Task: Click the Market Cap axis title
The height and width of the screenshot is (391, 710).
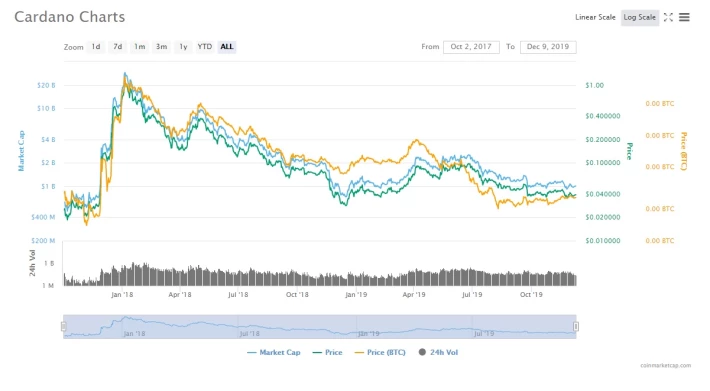Action: click(21, 151)
